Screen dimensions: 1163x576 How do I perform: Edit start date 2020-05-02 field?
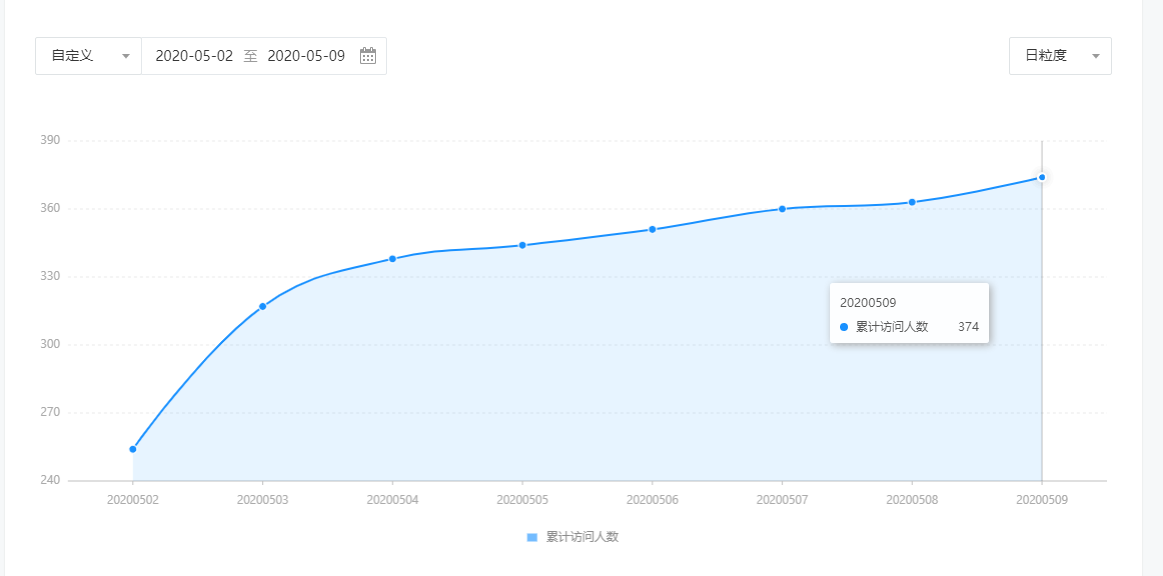pyautogui.click(x=194, y=56)
